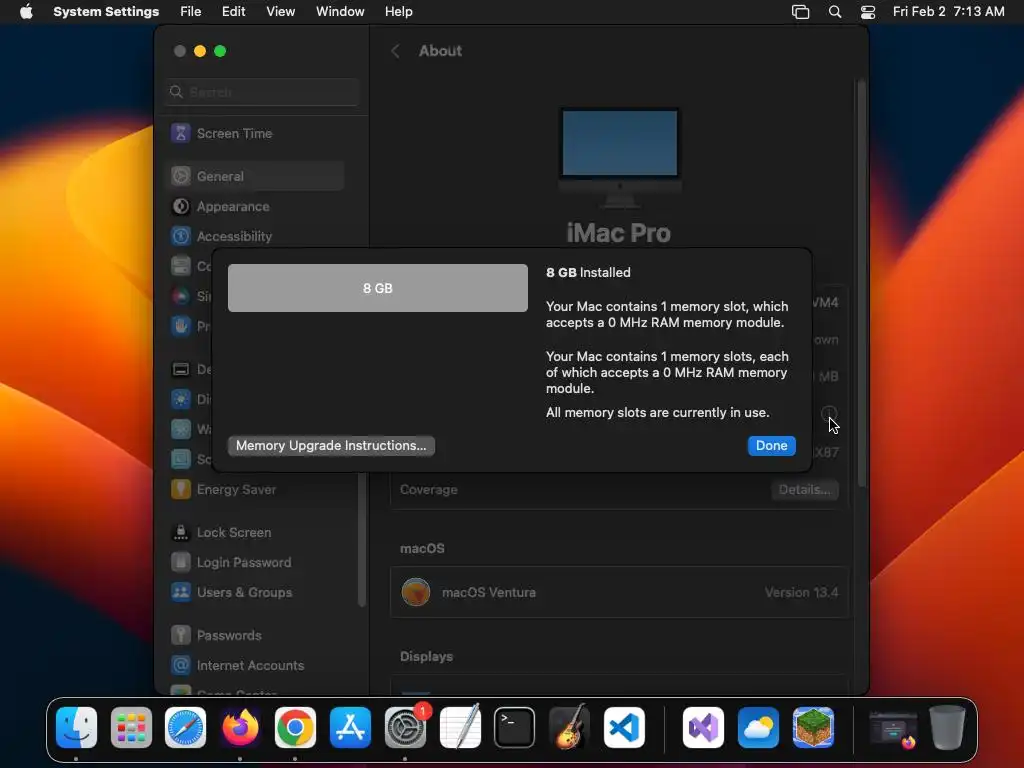
Task: Open the Window menu
Action: click(340, 12)
